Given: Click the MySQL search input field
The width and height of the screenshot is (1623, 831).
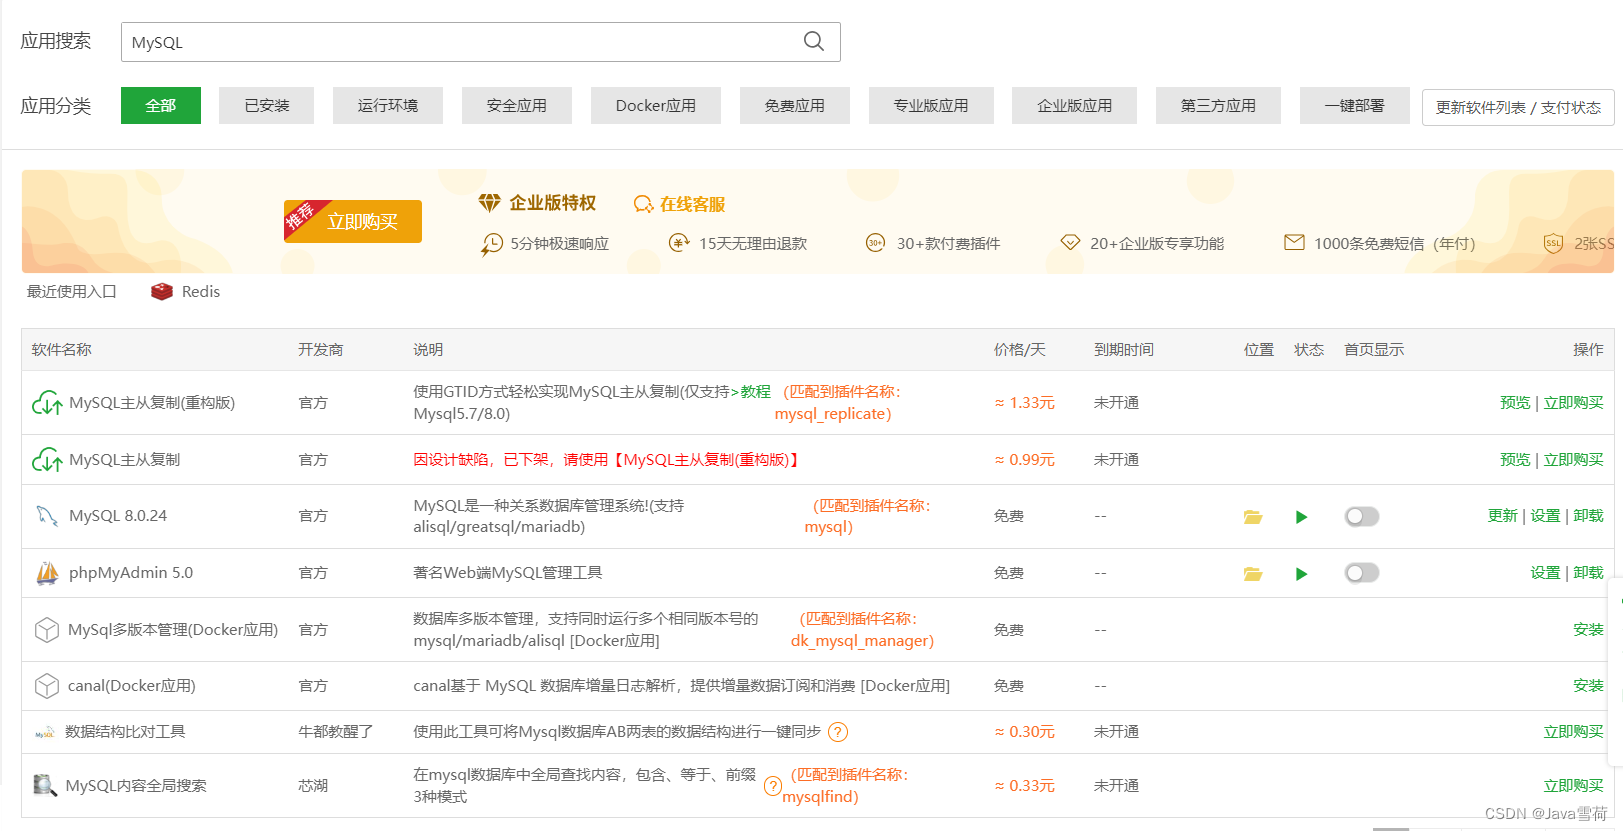Looking at the screenshot, I should pyautogui.click(x=480, y=42).
